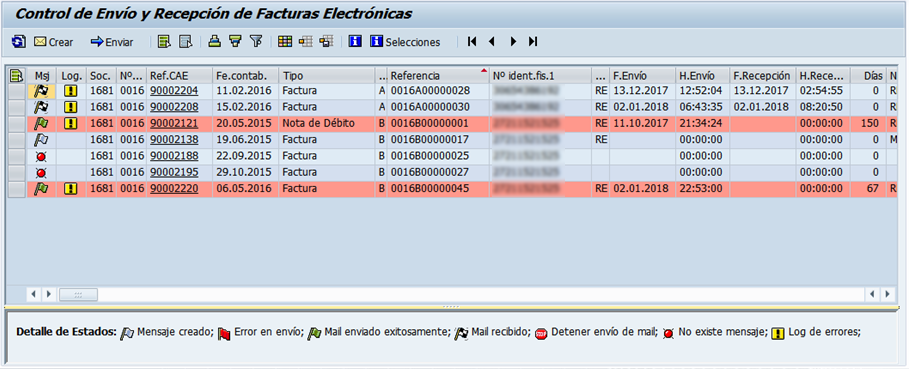Click the reception time 08:20:50
Image resolution: width=909 pixels, height=369 pixels.
pos(824,107)
